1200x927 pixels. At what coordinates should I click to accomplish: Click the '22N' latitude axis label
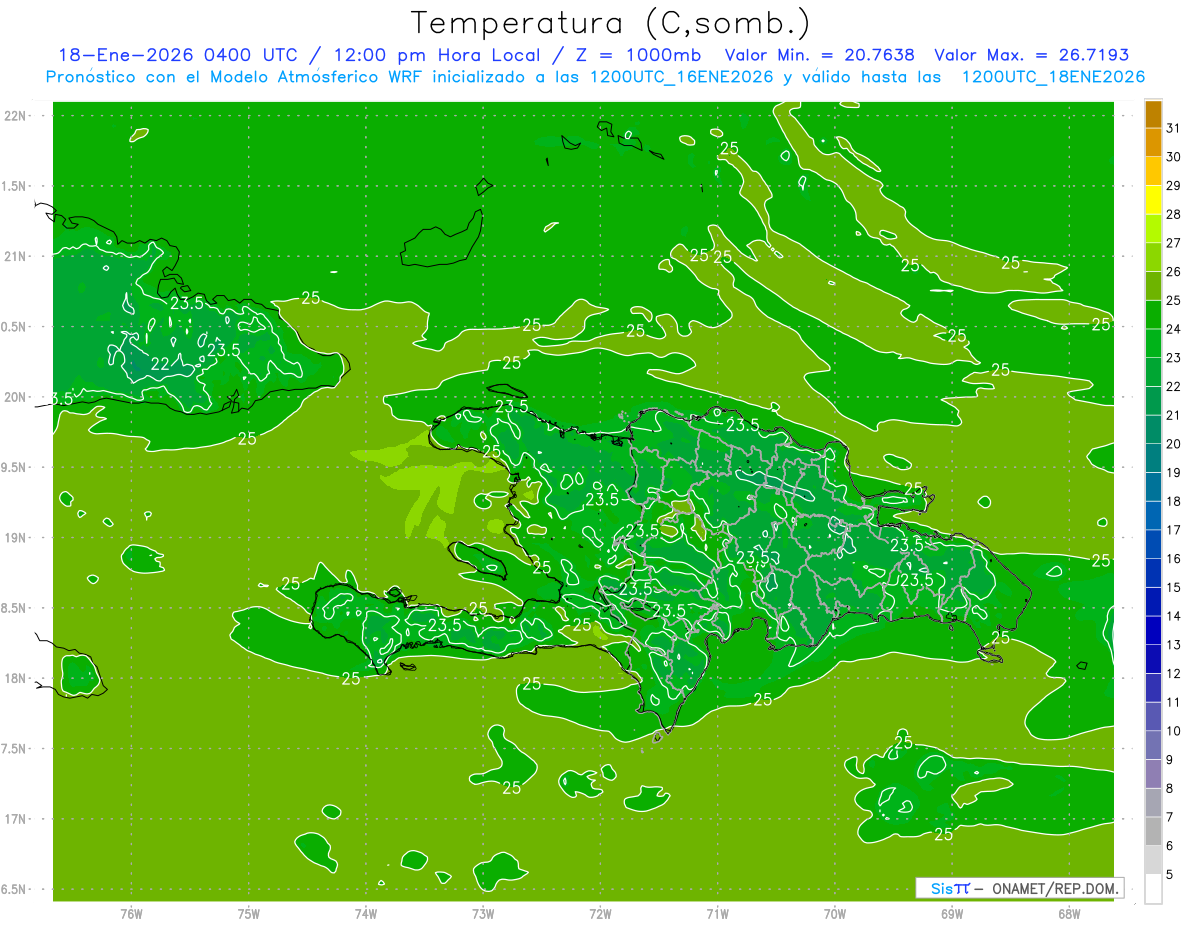tap(16, 116)
